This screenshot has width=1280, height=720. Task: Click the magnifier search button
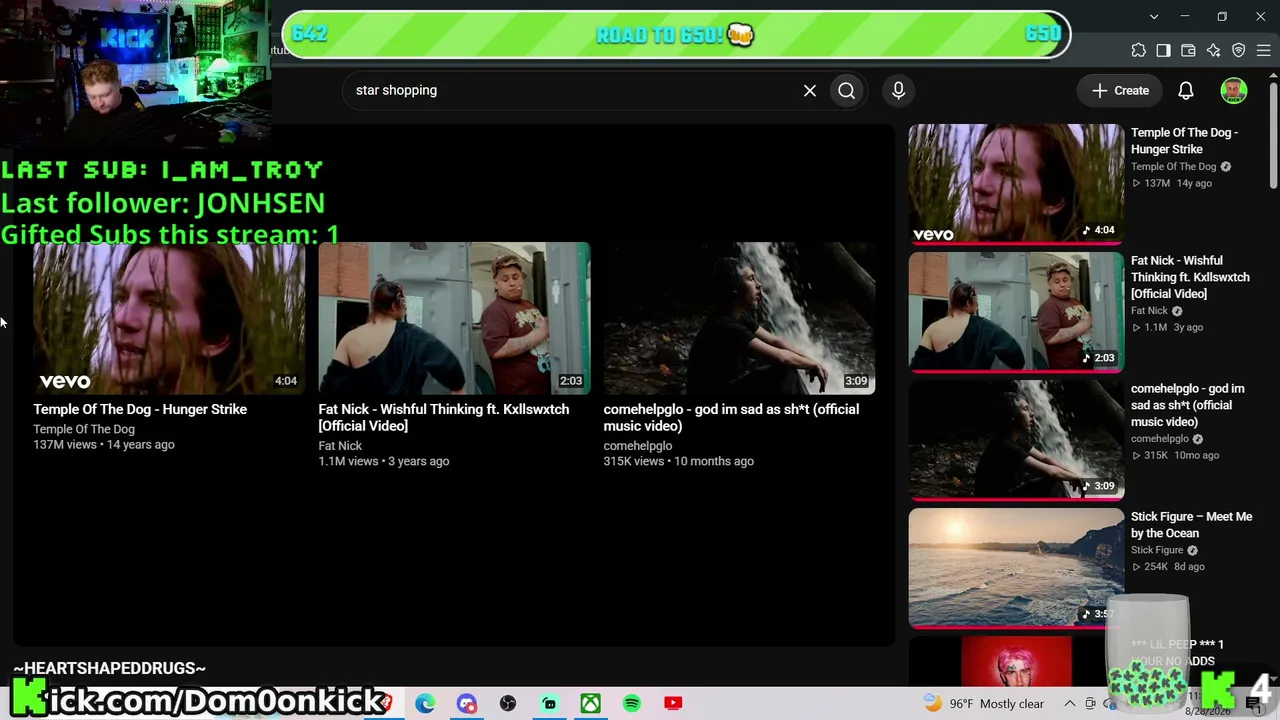847,90
